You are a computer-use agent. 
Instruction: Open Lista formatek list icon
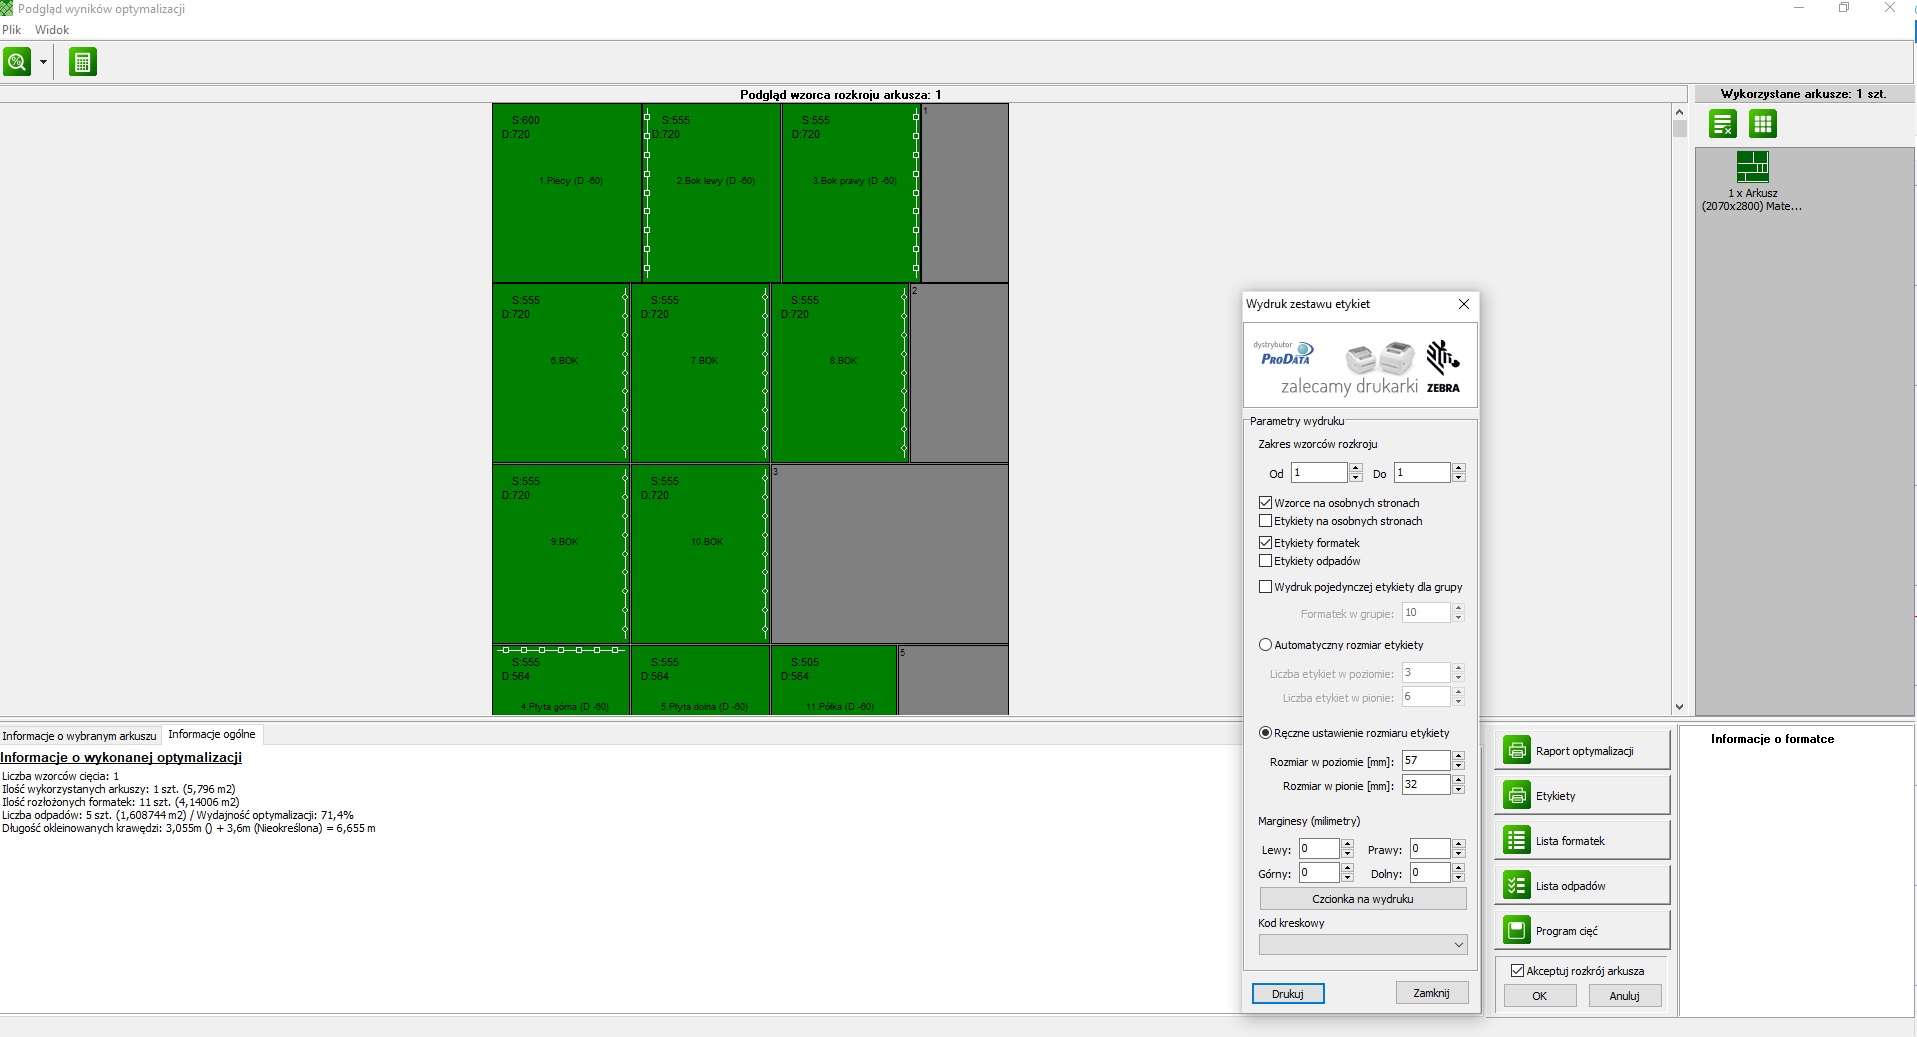pos(1517,840)
